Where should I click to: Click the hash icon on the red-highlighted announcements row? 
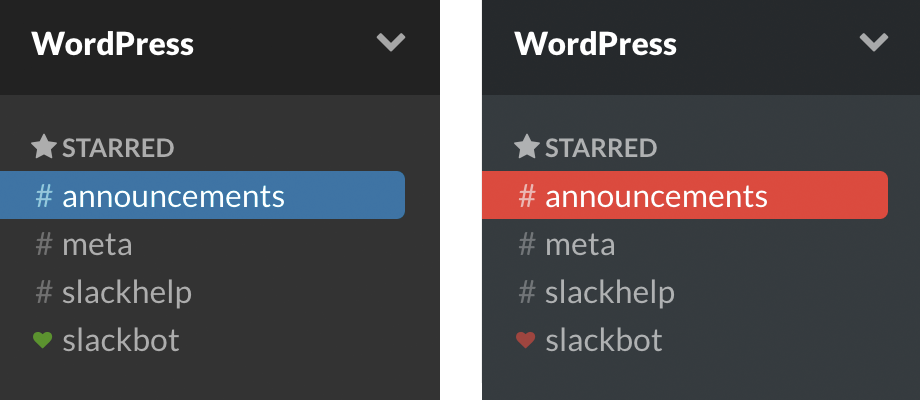coord(526,196)
